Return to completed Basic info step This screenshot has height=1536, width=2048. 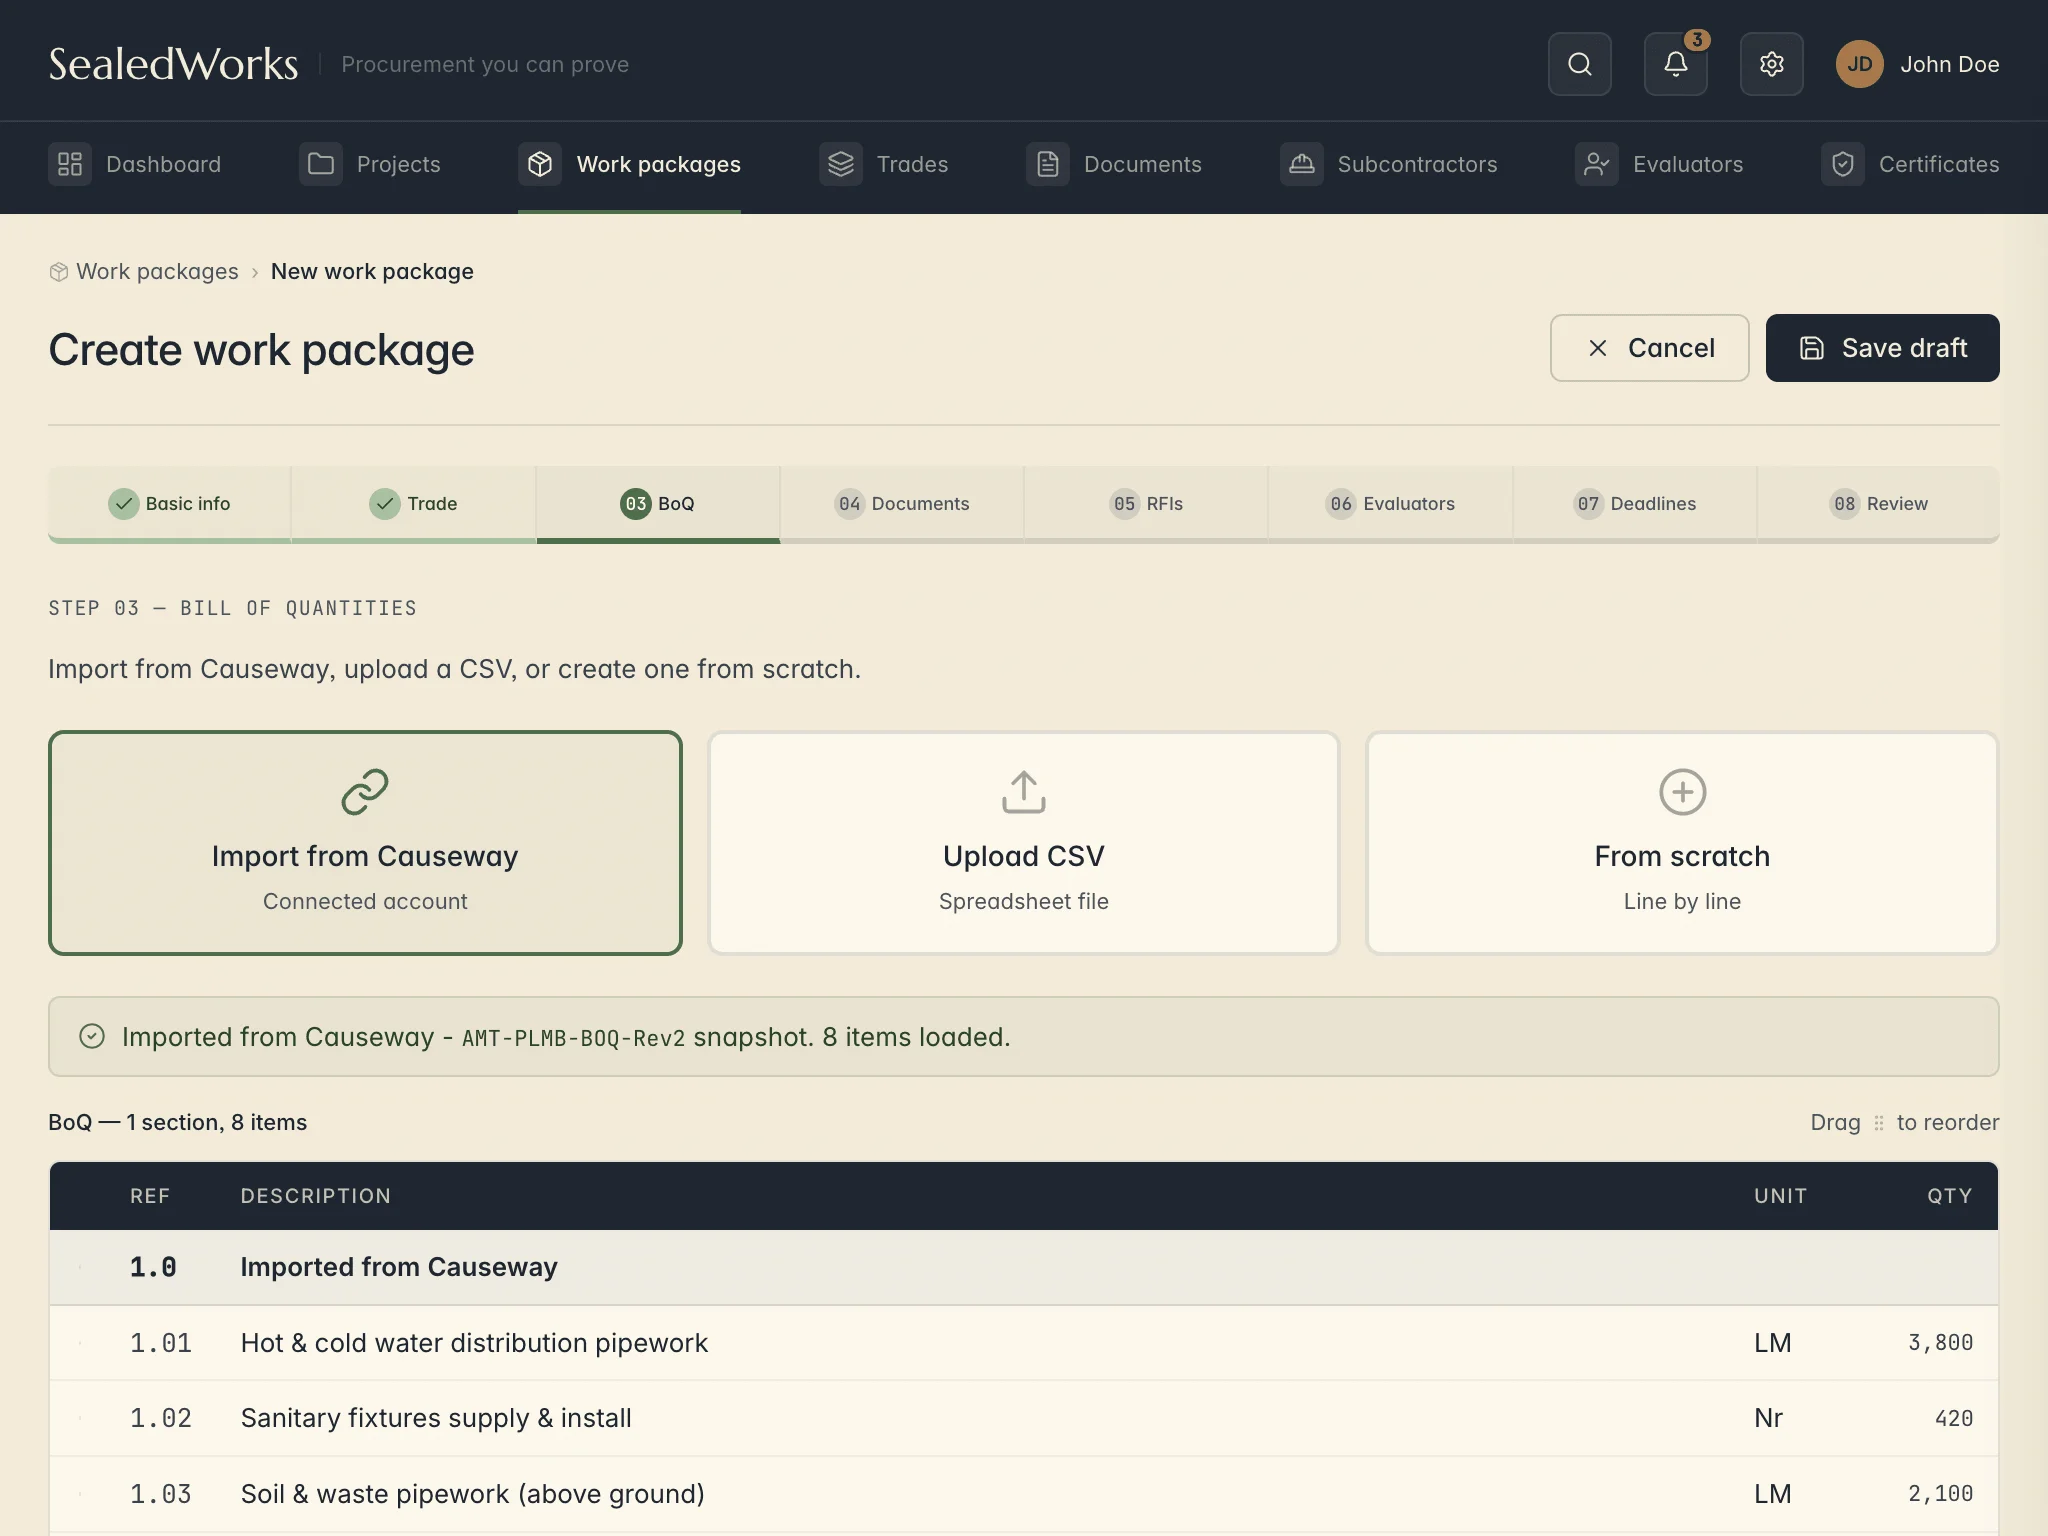(169, 504)
